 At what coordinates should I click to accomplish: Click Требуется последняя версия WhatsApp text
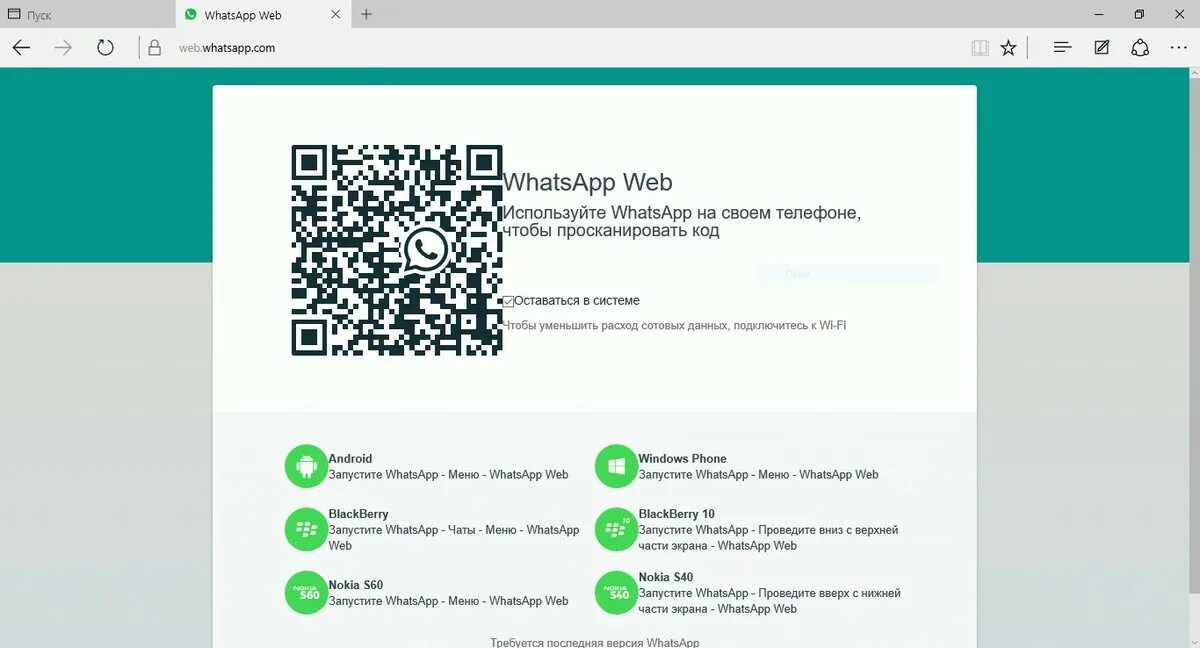[595, 642]
